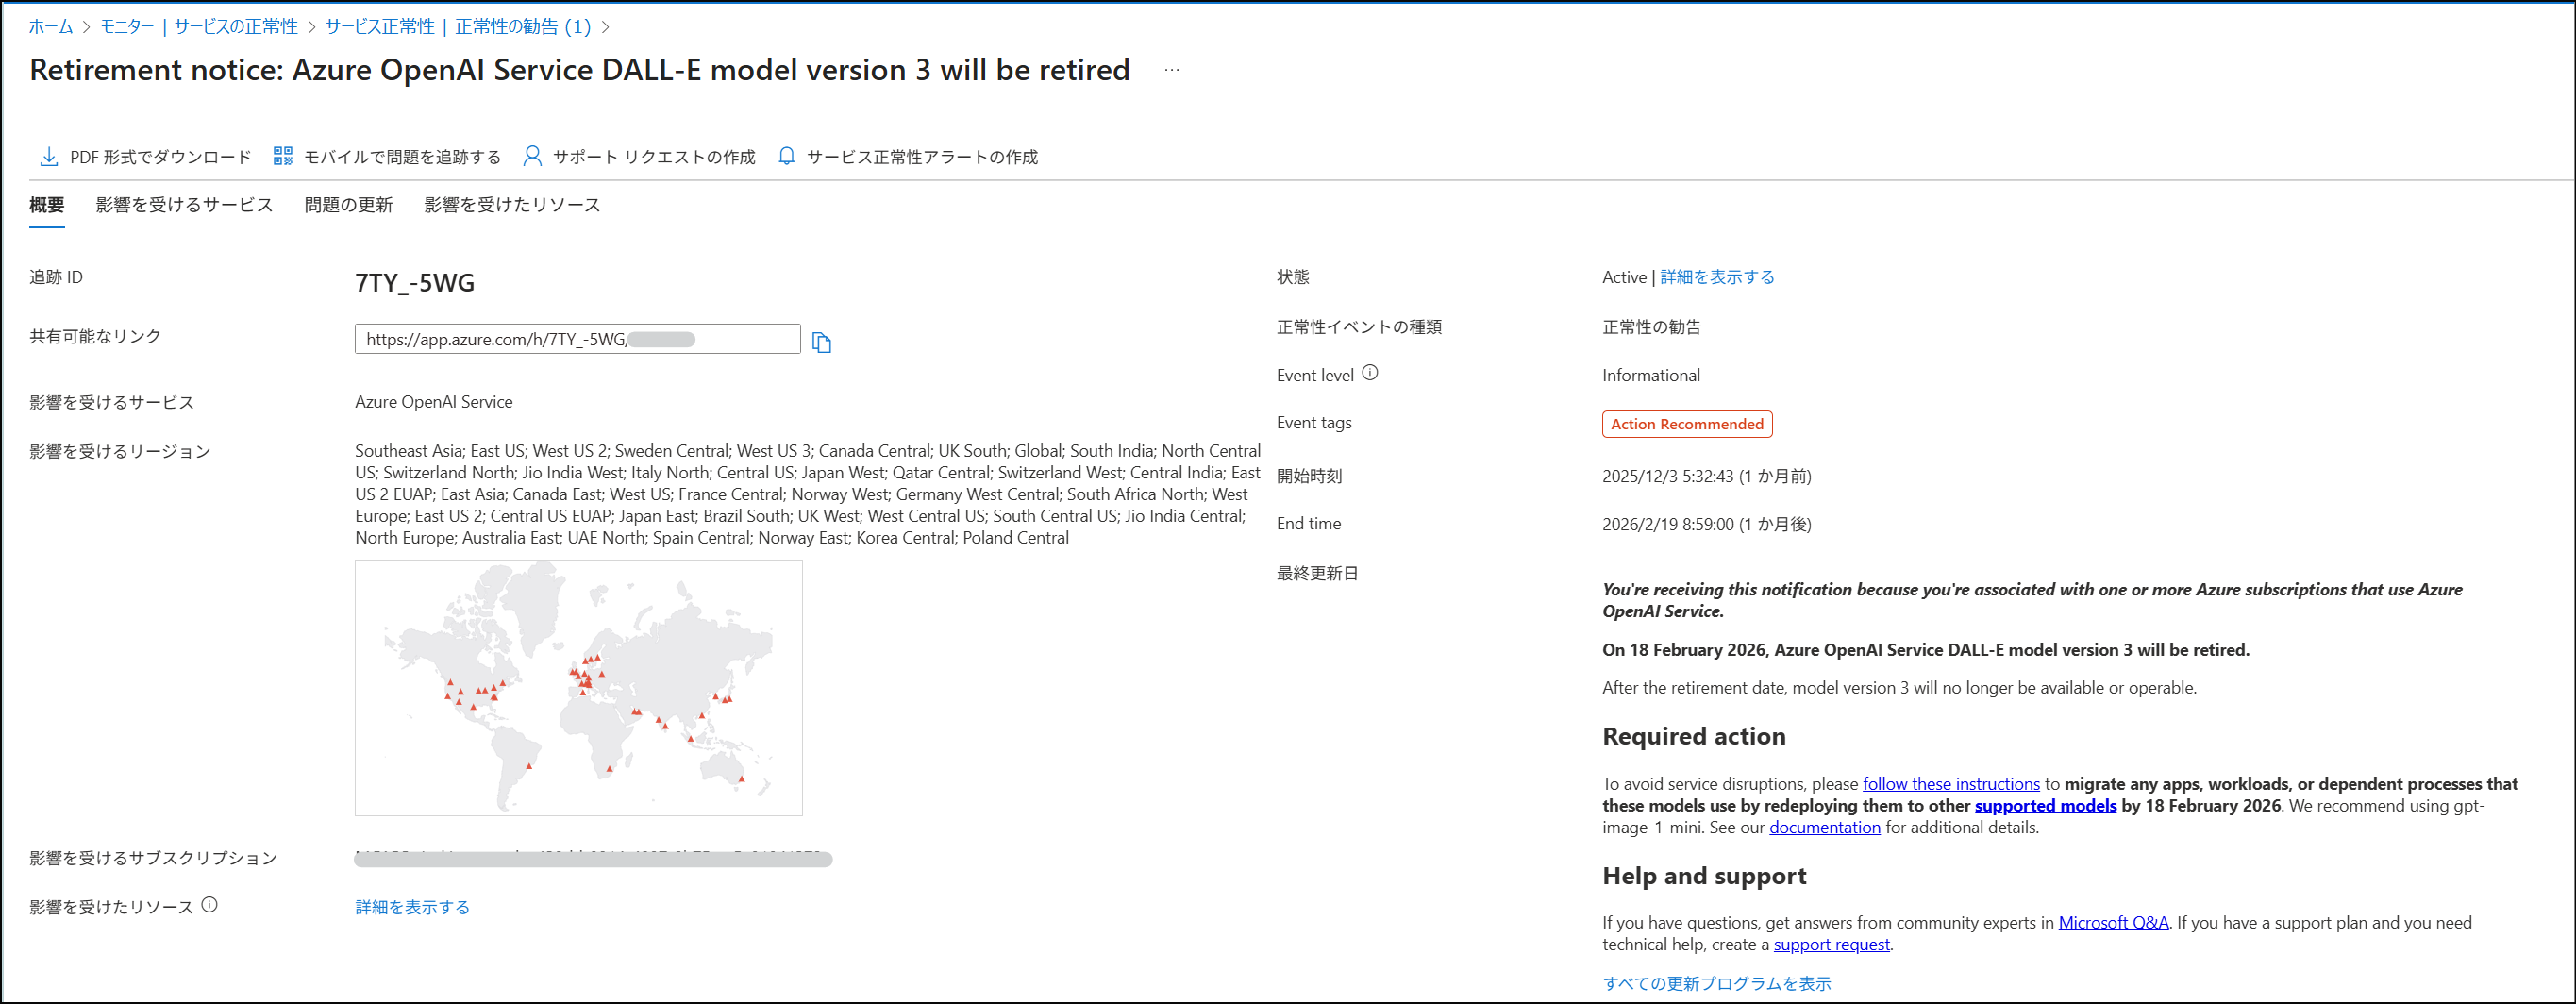Viewport: 2576px width, 1004px height.
Task: Click the Action Recommended event tag
Action: pyautogui.click(x=1687, y=424)
